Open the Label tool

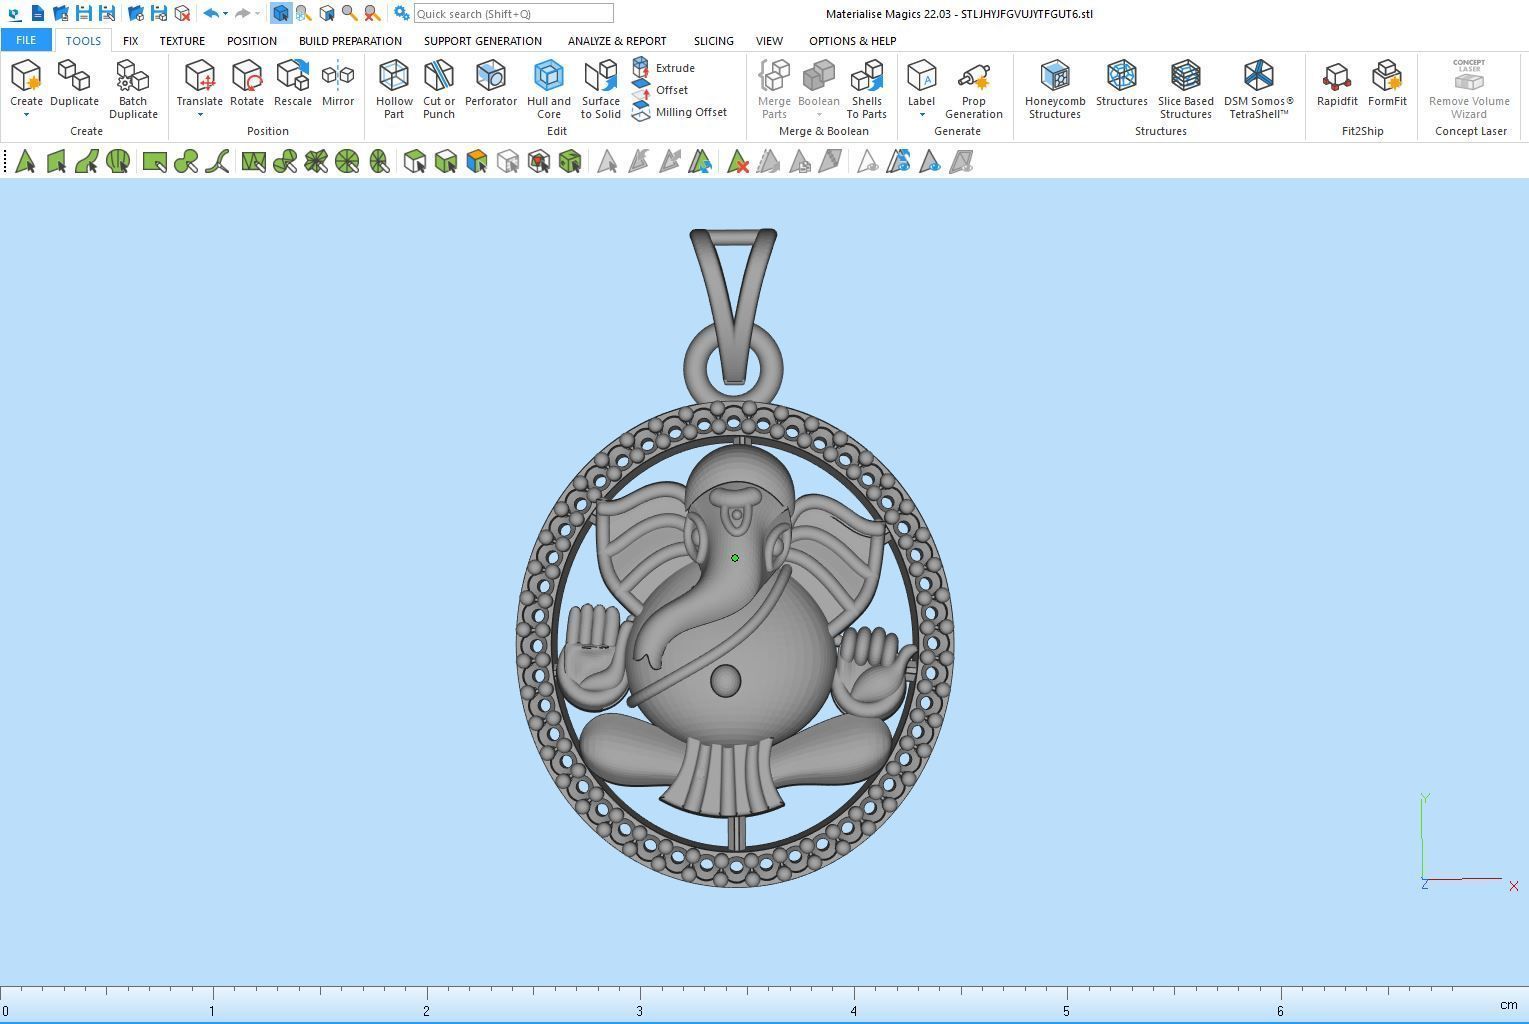921,83
